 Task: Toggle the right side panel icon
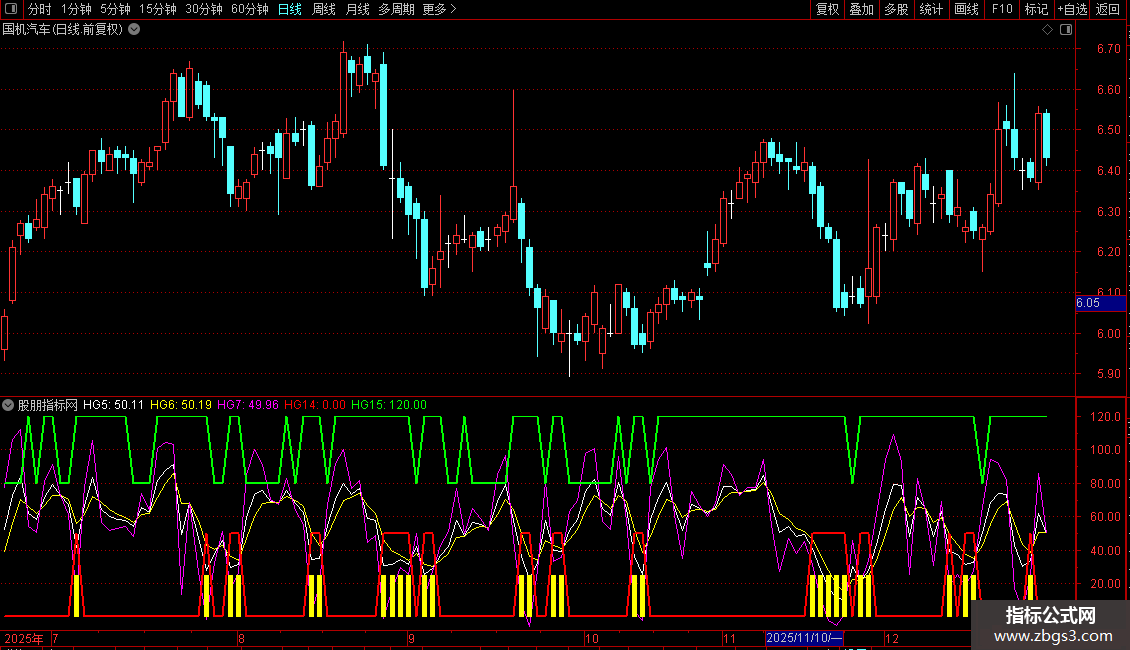click(x=1066, y=30)
